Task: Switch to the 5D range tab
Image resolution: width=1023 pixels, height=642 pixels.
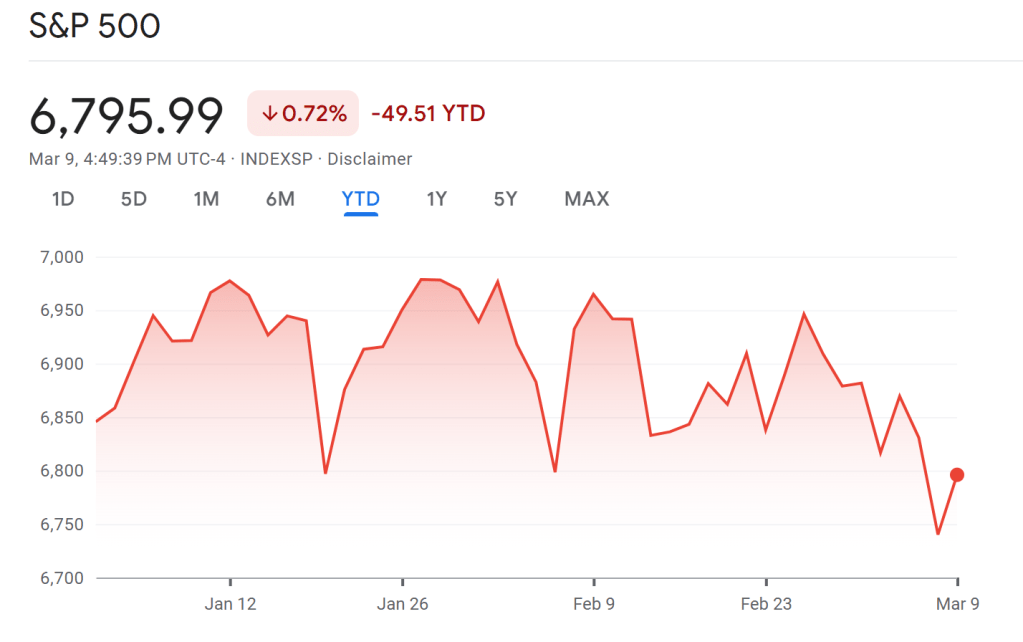Action: point(134,199)
